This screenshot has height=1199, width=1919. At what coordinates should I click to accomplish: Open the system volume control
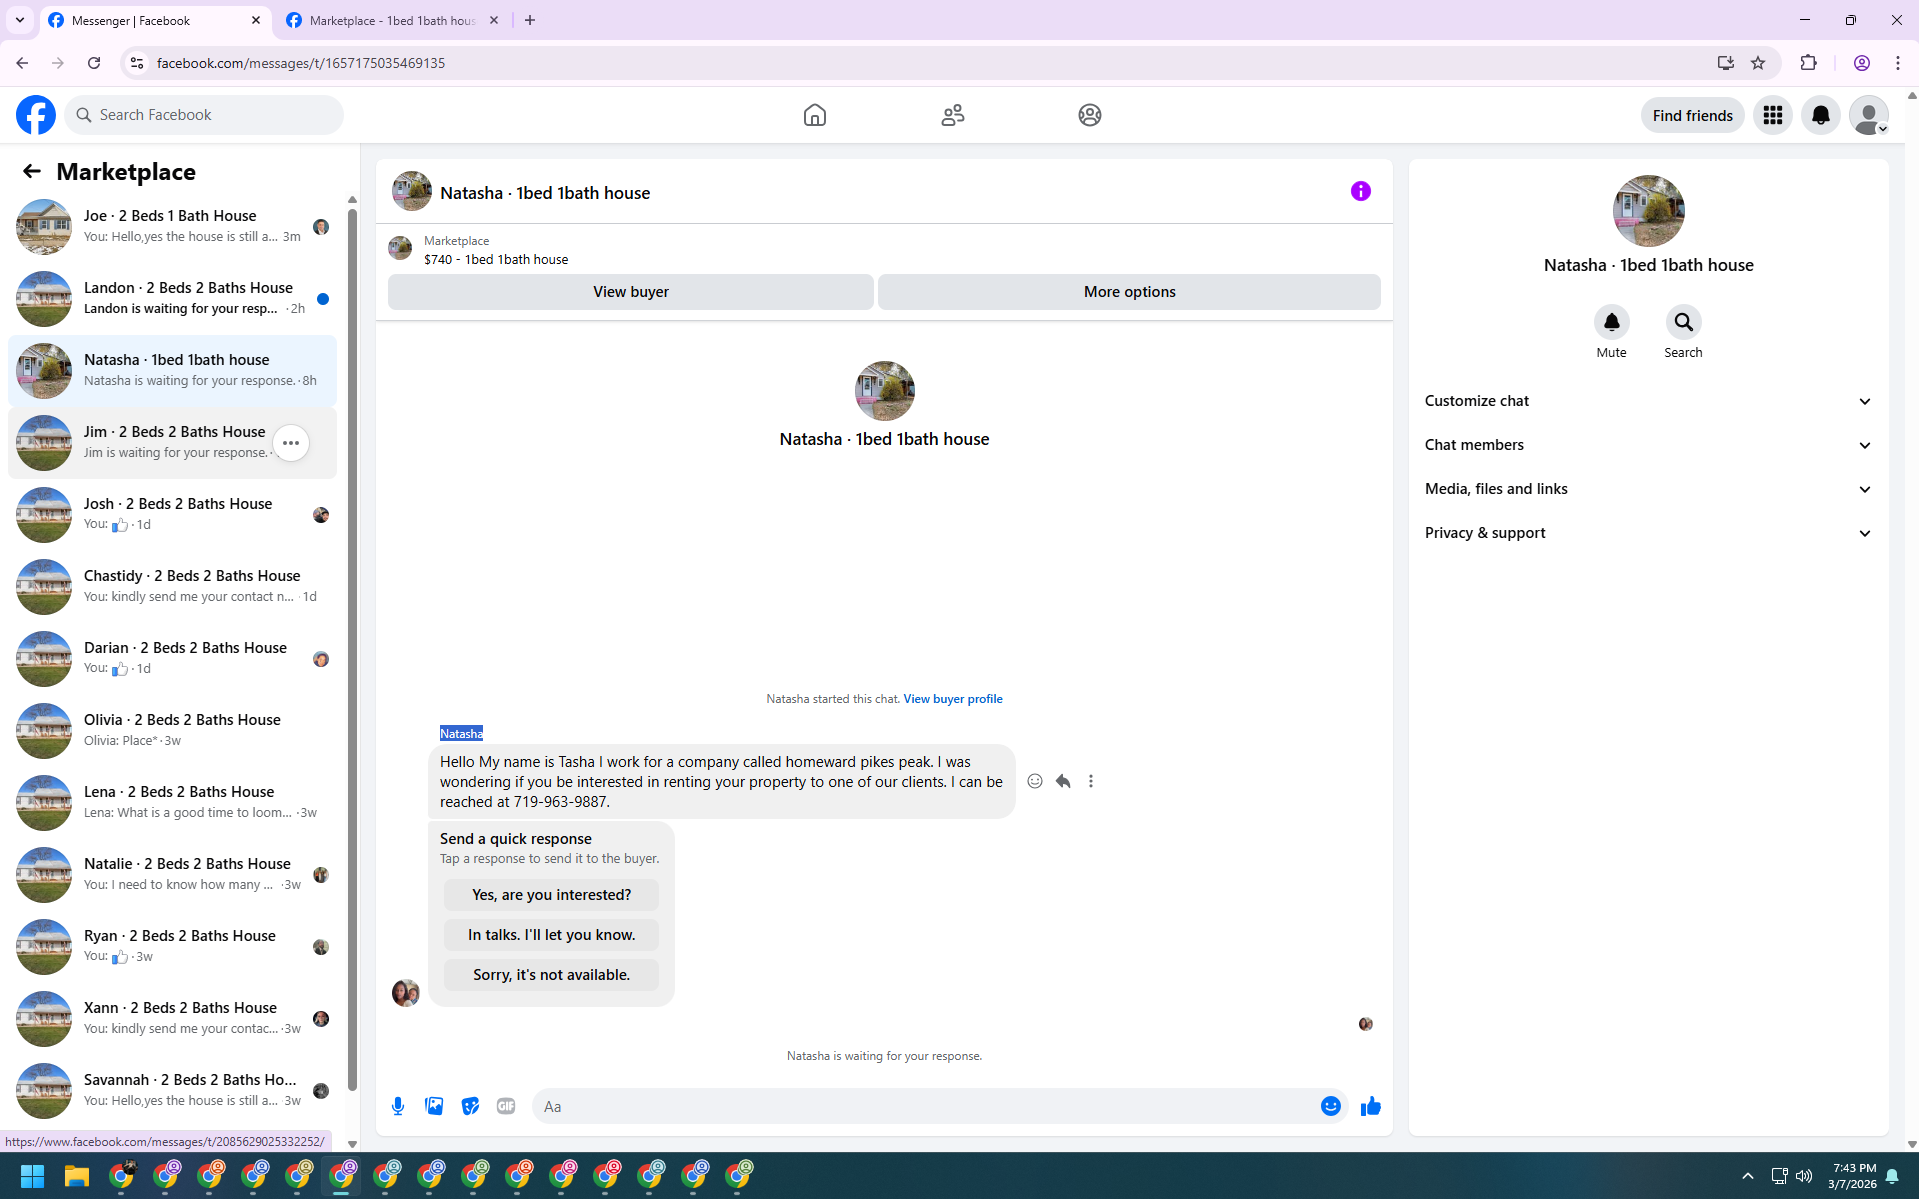coord(1804,1176)
